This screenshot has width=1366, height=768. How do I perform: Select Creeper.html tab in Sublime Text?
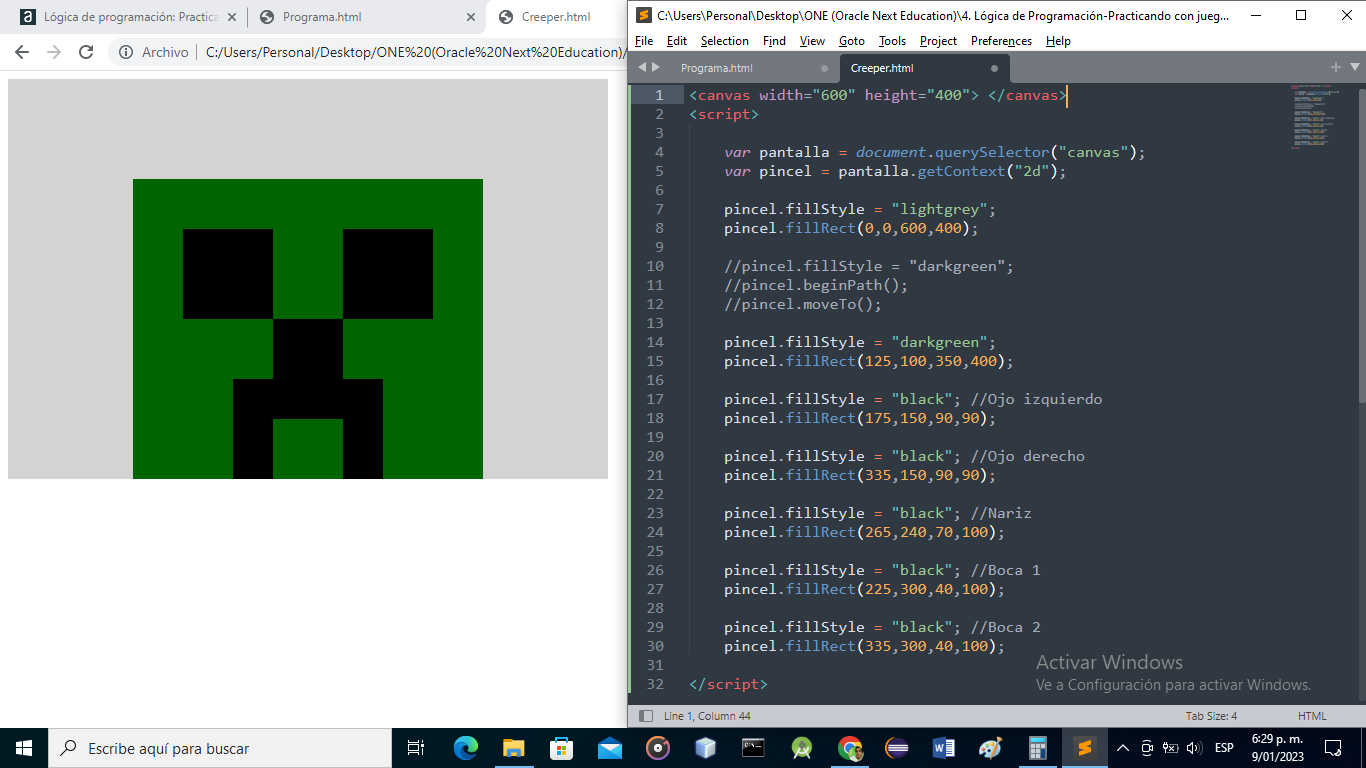click(x=882, y=68)
